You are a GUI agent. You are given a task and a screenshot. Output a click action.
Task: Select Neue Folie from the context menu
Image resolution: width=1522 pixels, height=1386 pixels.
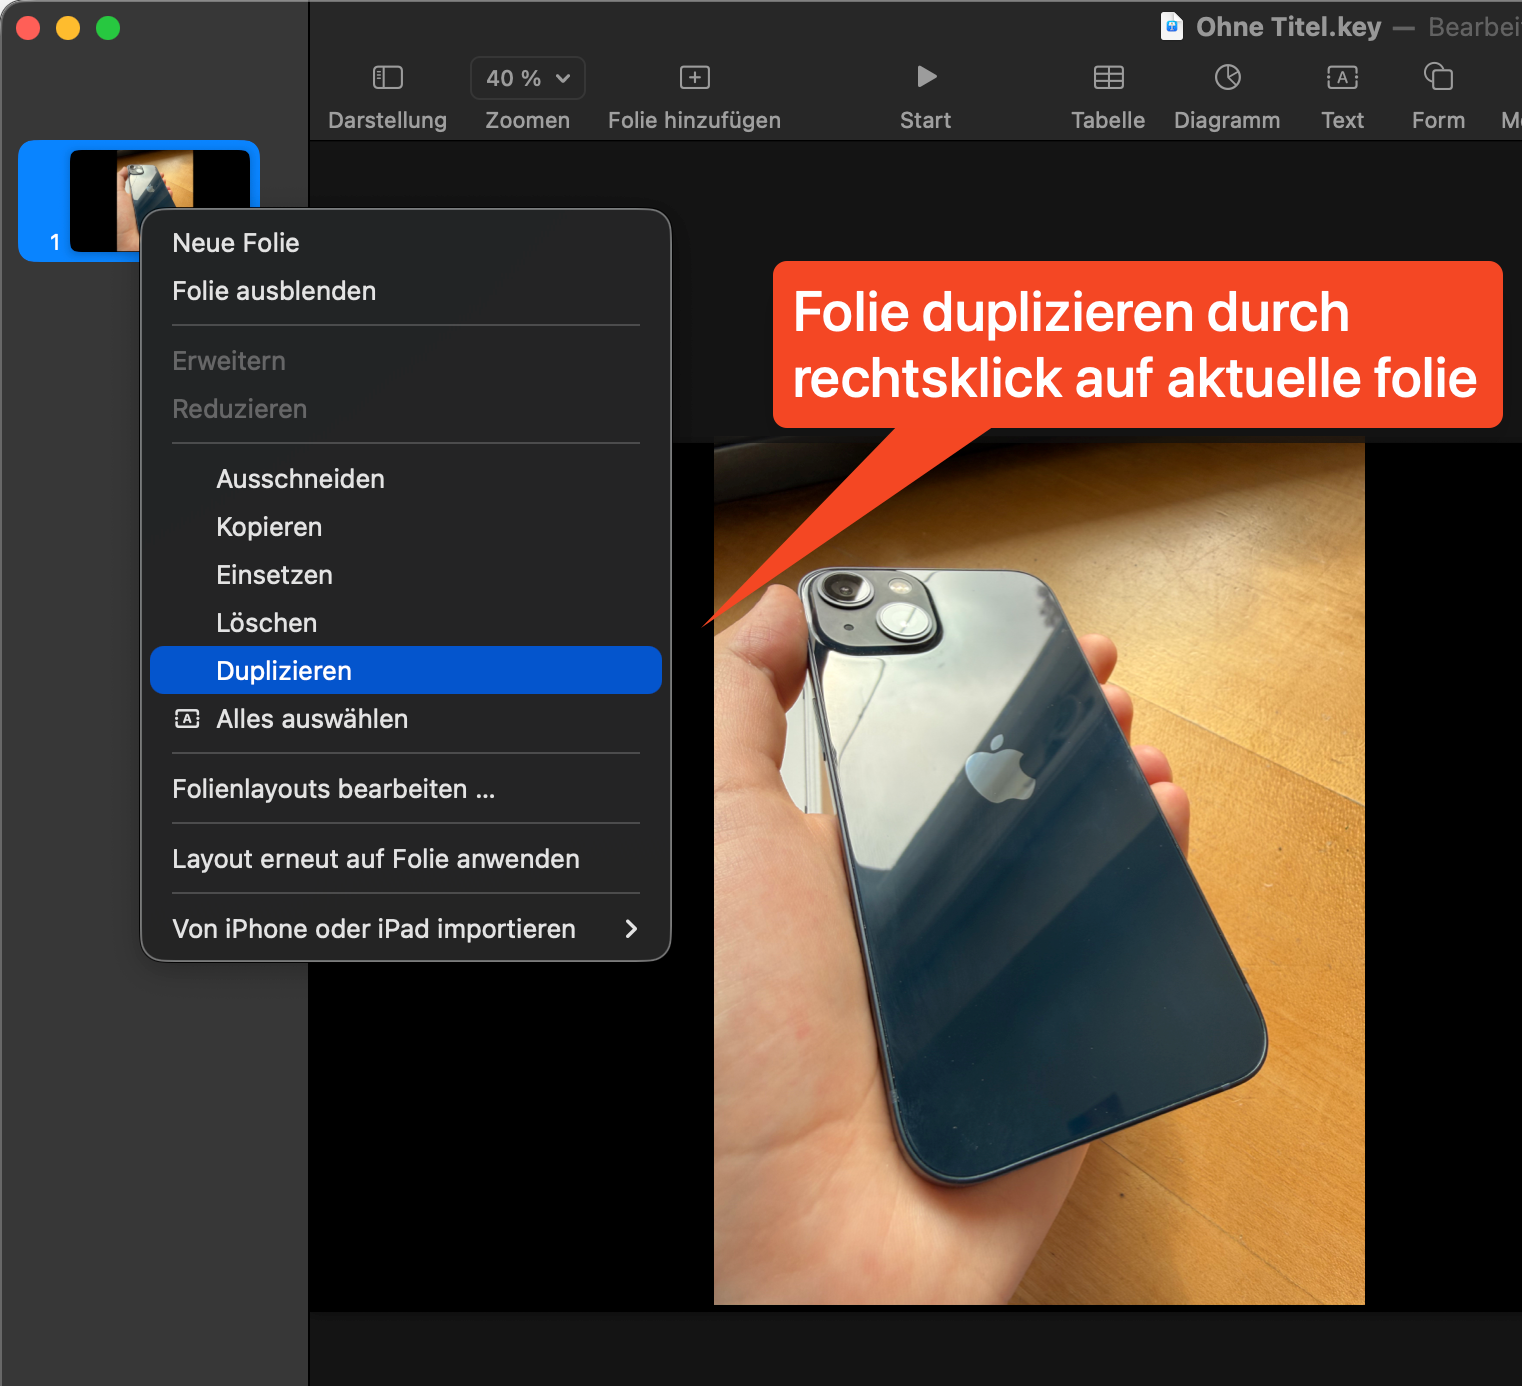coord(236,243)
